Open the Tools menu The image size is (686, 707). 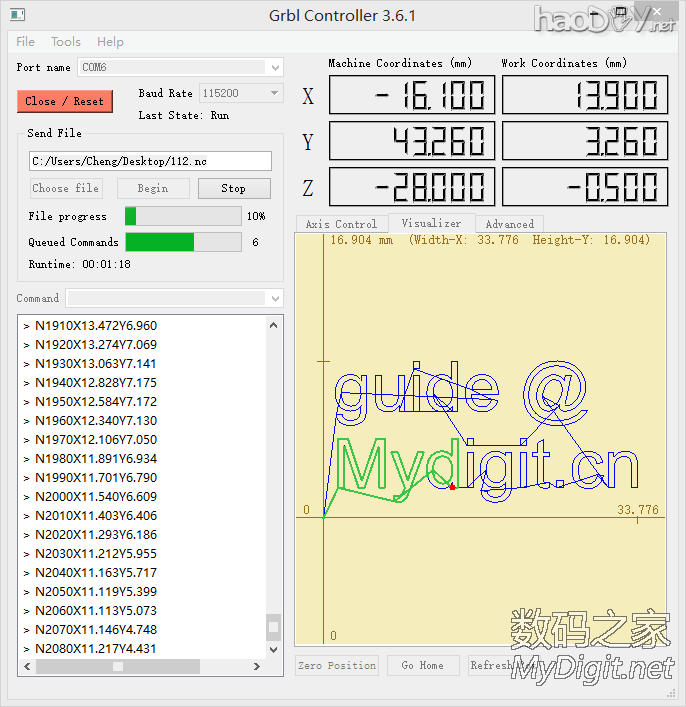[66, 42]
